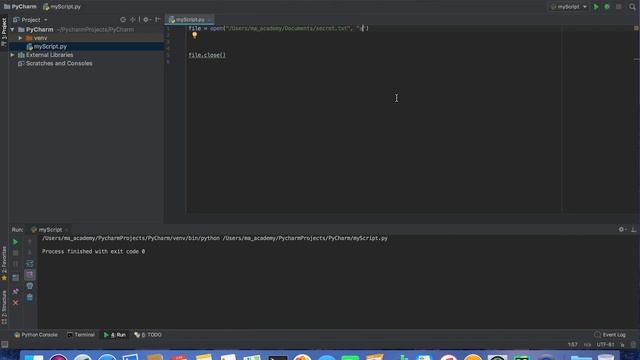Viewport: 640px width, 360px height.
Task: Open the Python Console tool tab
Action: click(36, 335)
